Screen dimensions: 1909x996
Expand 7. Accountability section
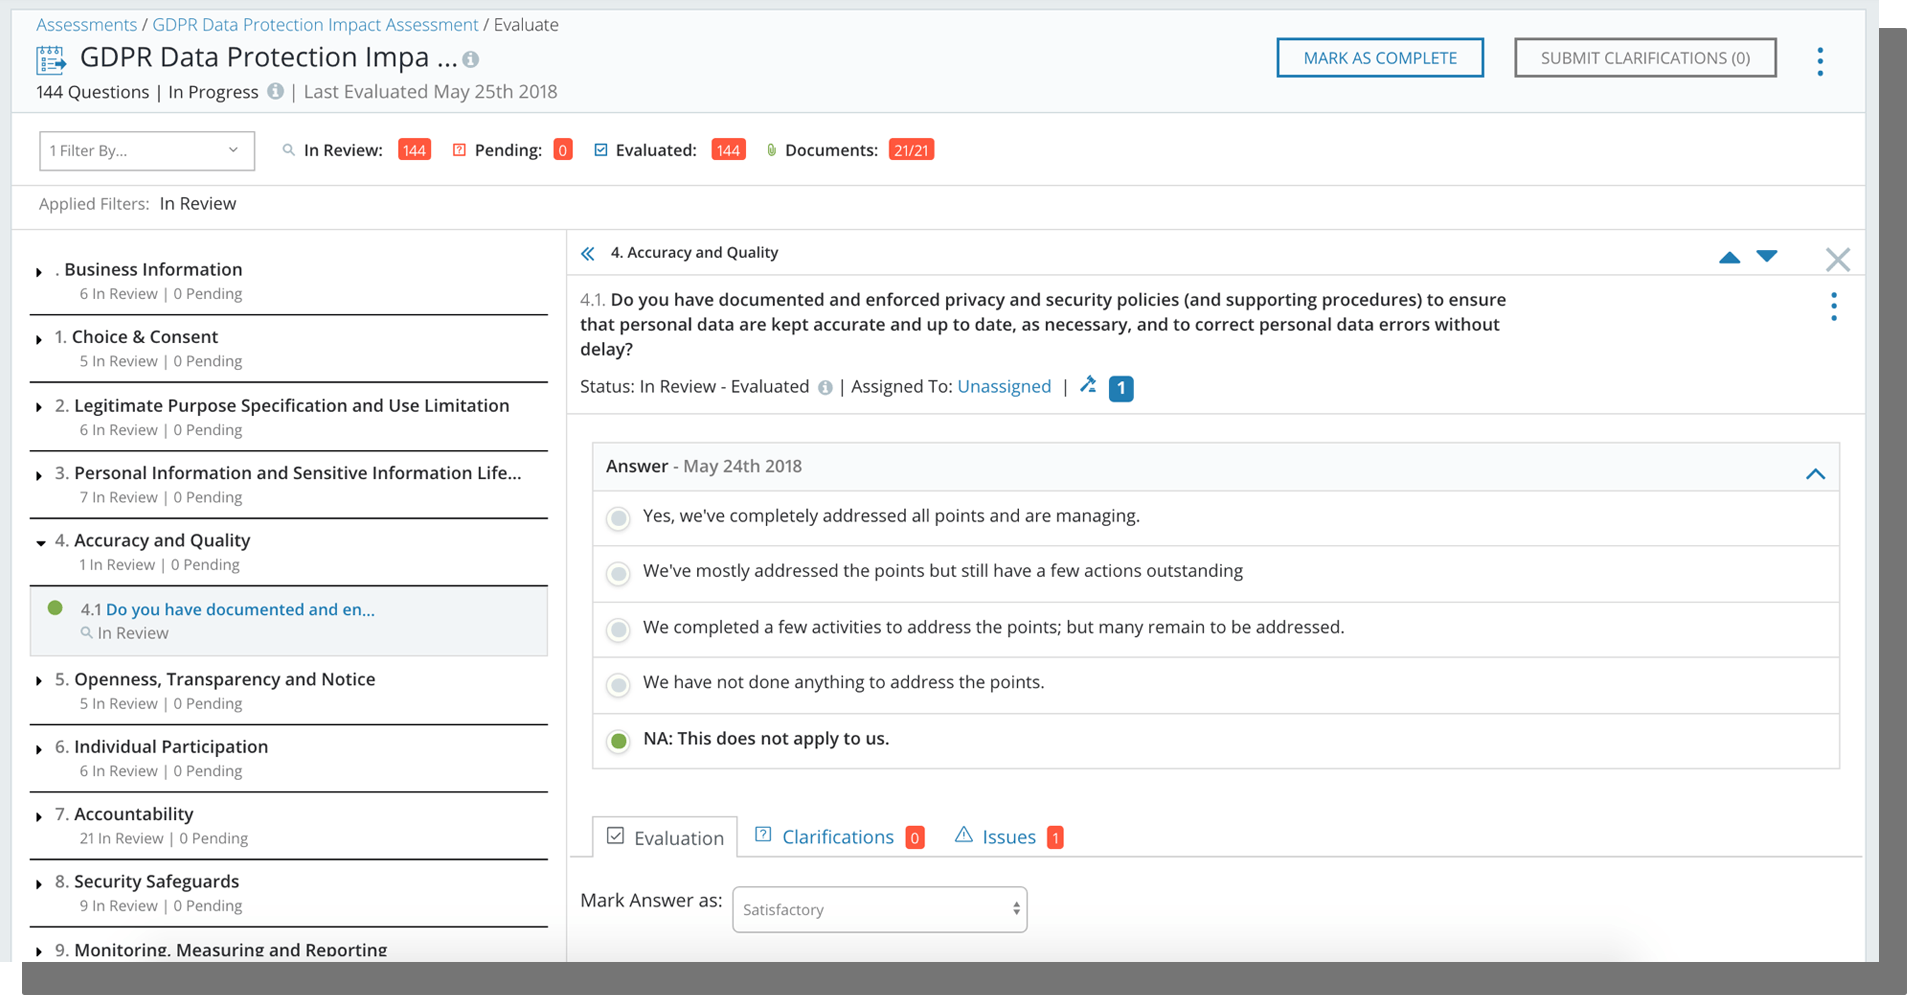(39, 817)
